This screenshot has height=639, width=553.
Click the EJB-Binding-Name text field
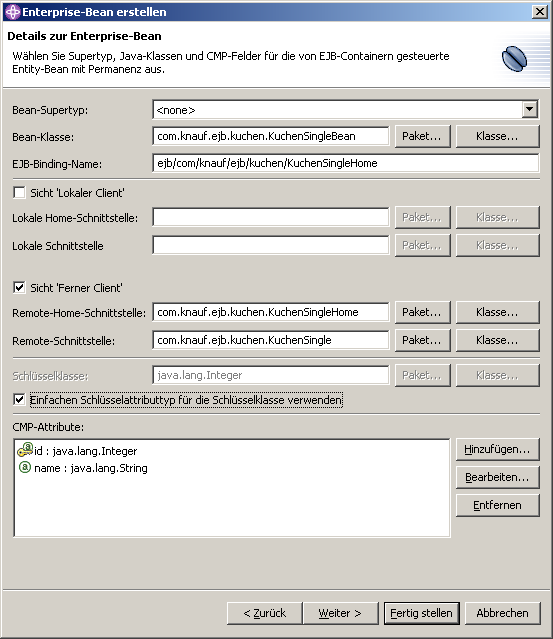click(346, 163)
